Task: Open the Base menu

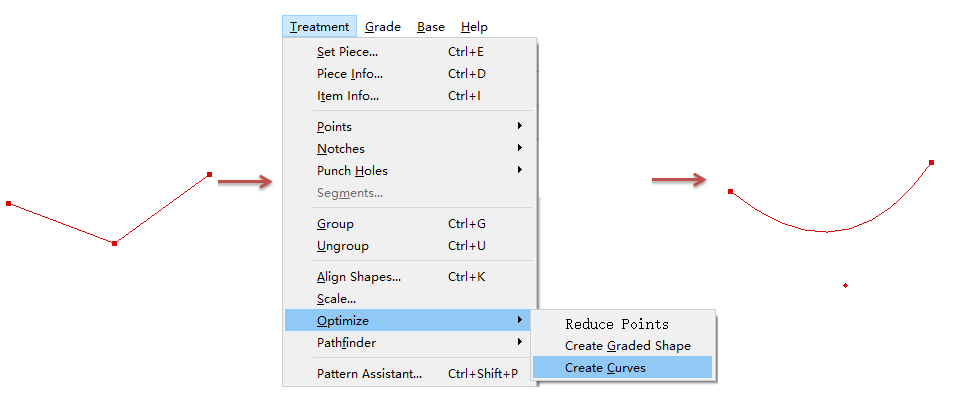Action: coord(431,27)
